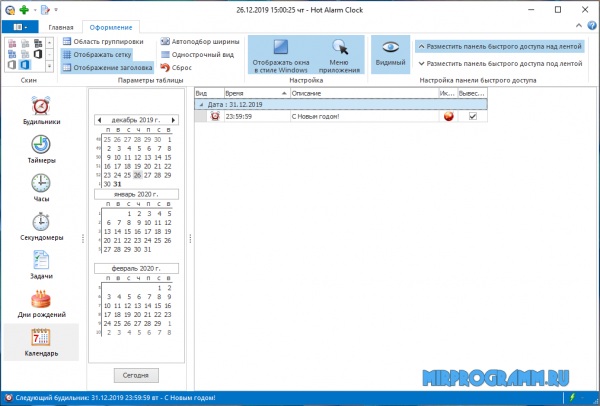This screenshot has height=406, width=600.
Task: Click the 23:59:59 time cell
Action: 257,116
